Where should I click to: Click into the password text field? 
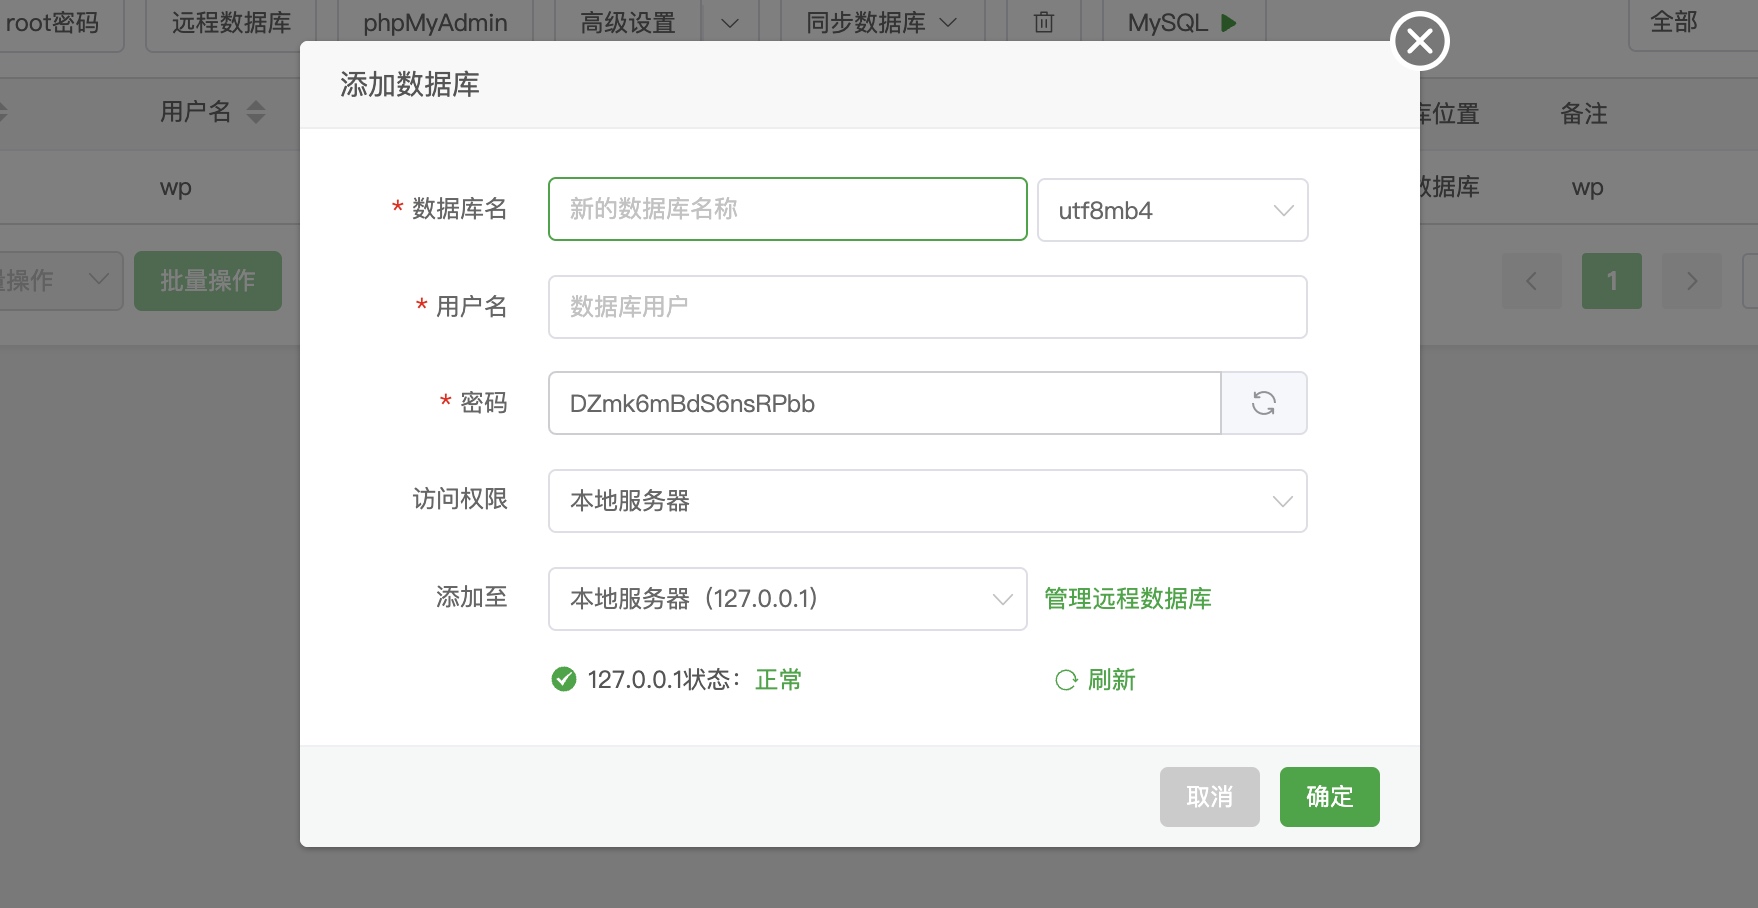click(885, 403)
